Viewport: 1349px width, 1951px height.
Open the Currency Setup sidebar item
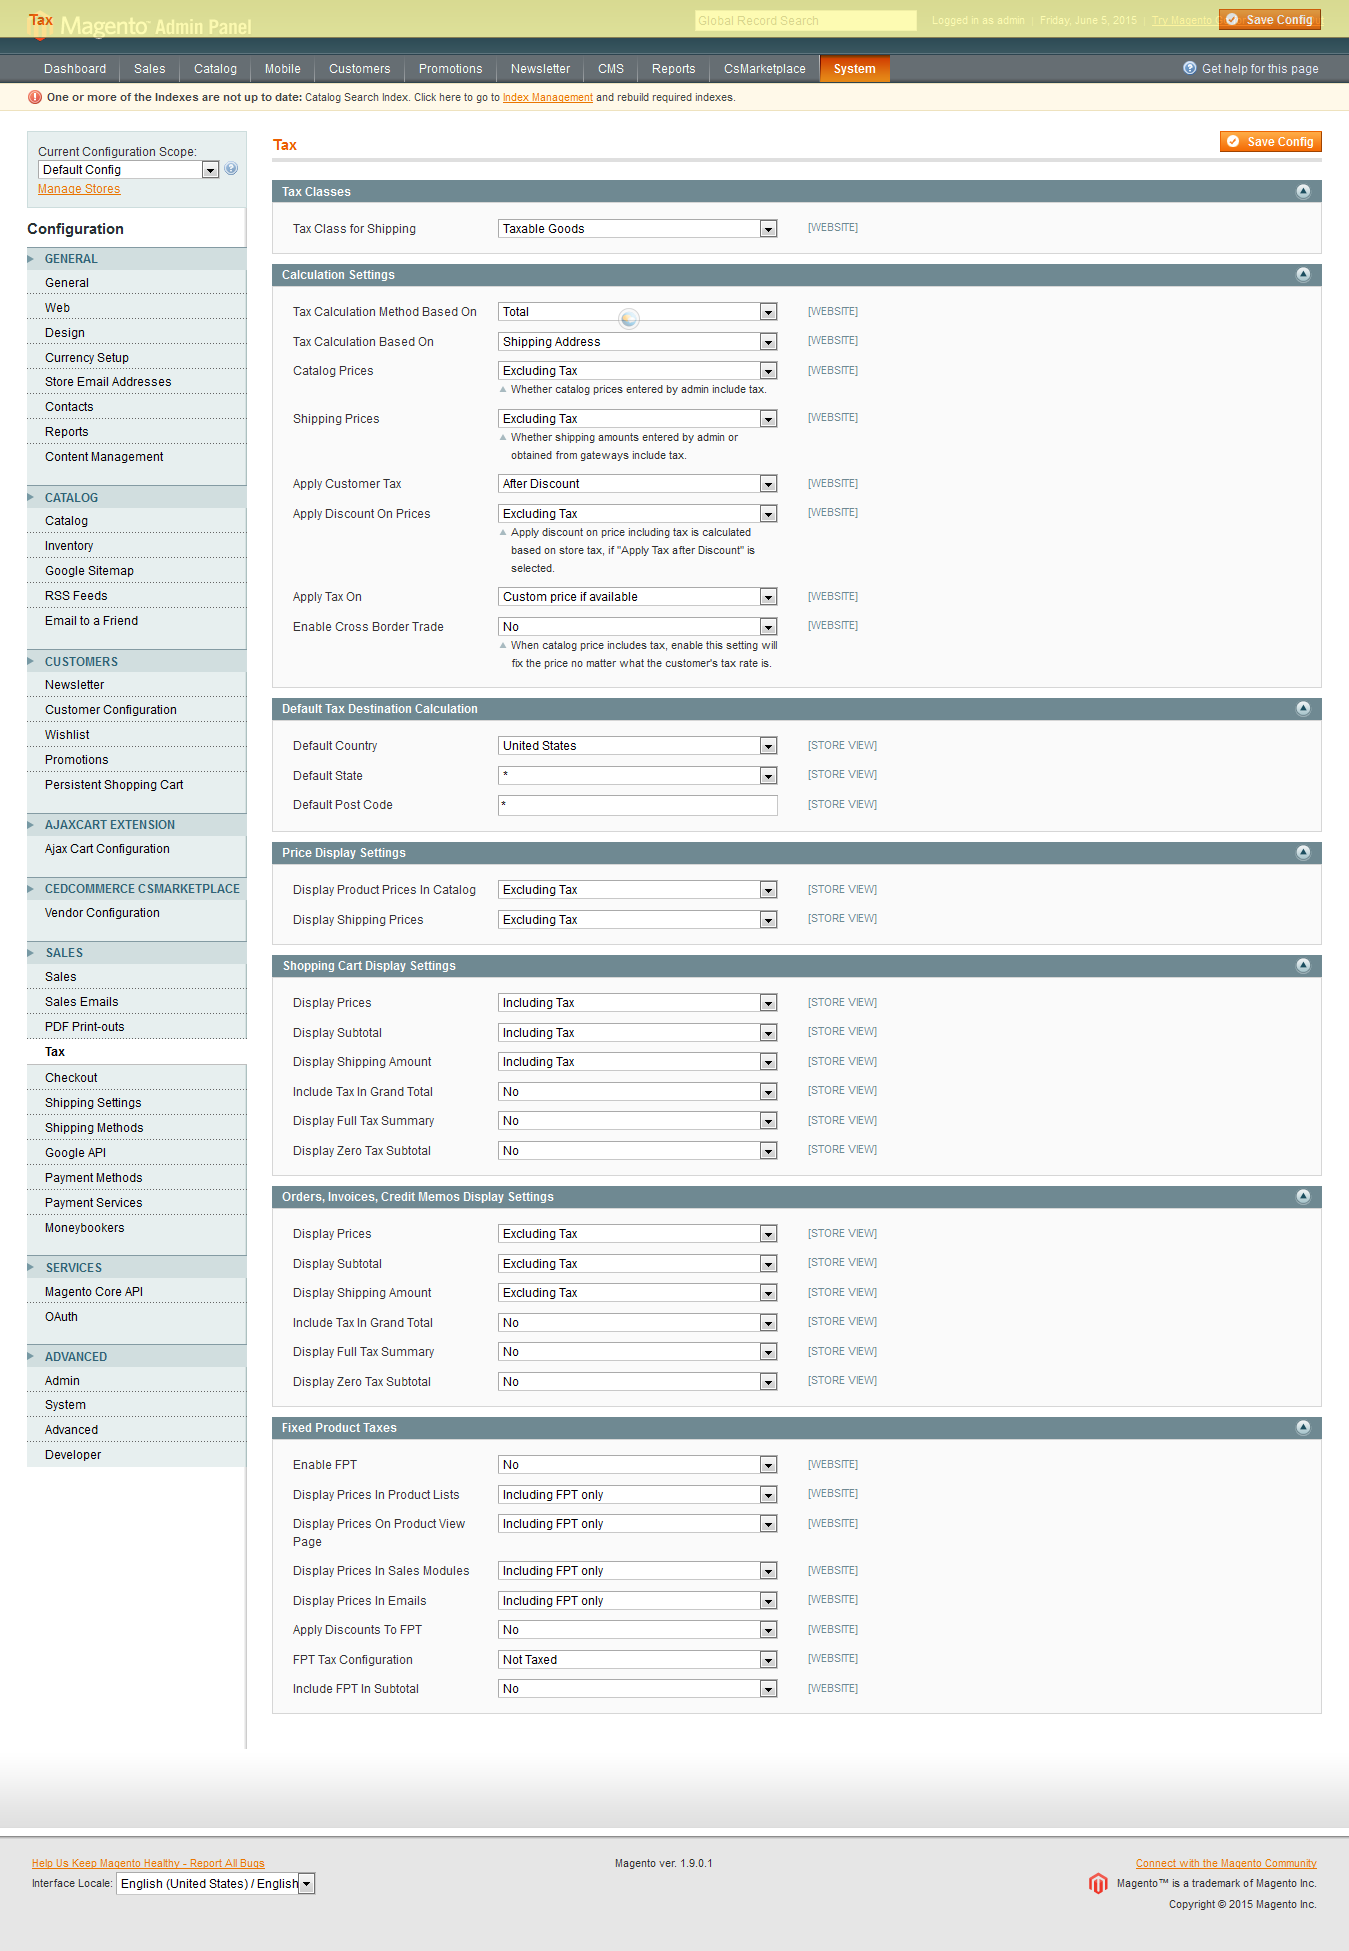(x=136, y=358)
